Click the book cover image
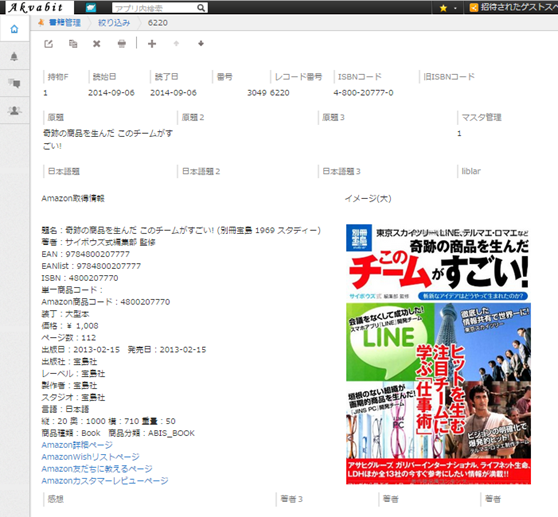 (438, 354)
